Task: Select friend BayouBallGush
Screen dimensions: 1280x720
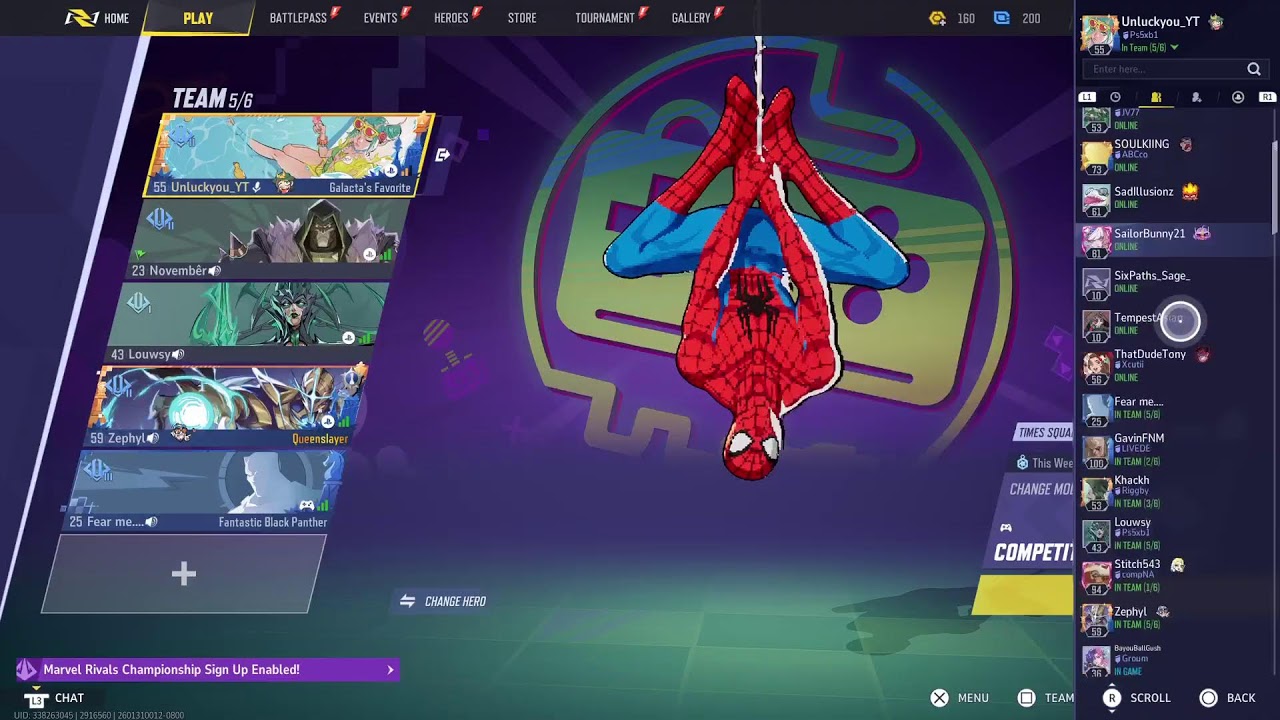Action: [1174, 661]
